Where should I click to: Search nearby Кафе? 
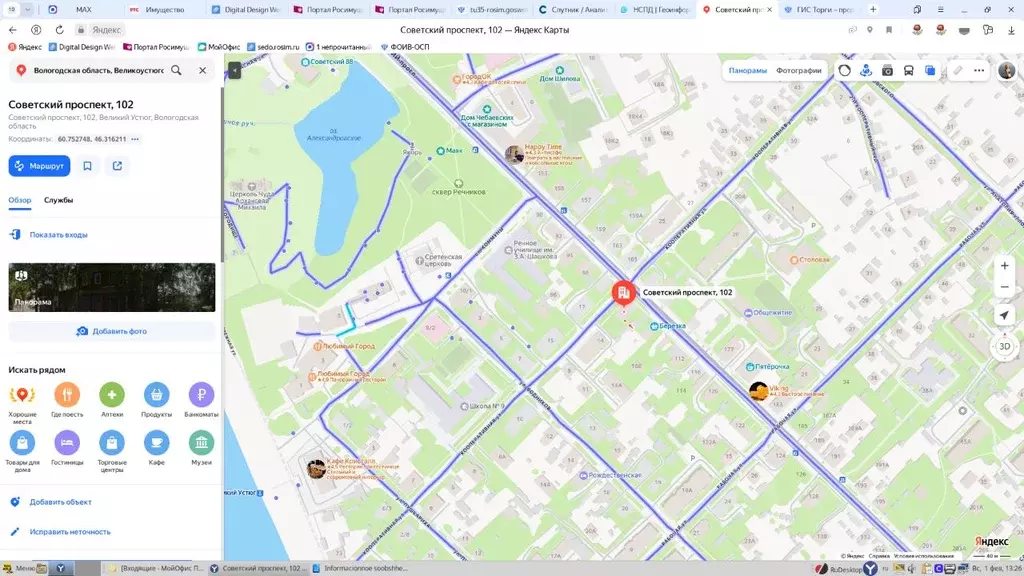tap(157, 448)
